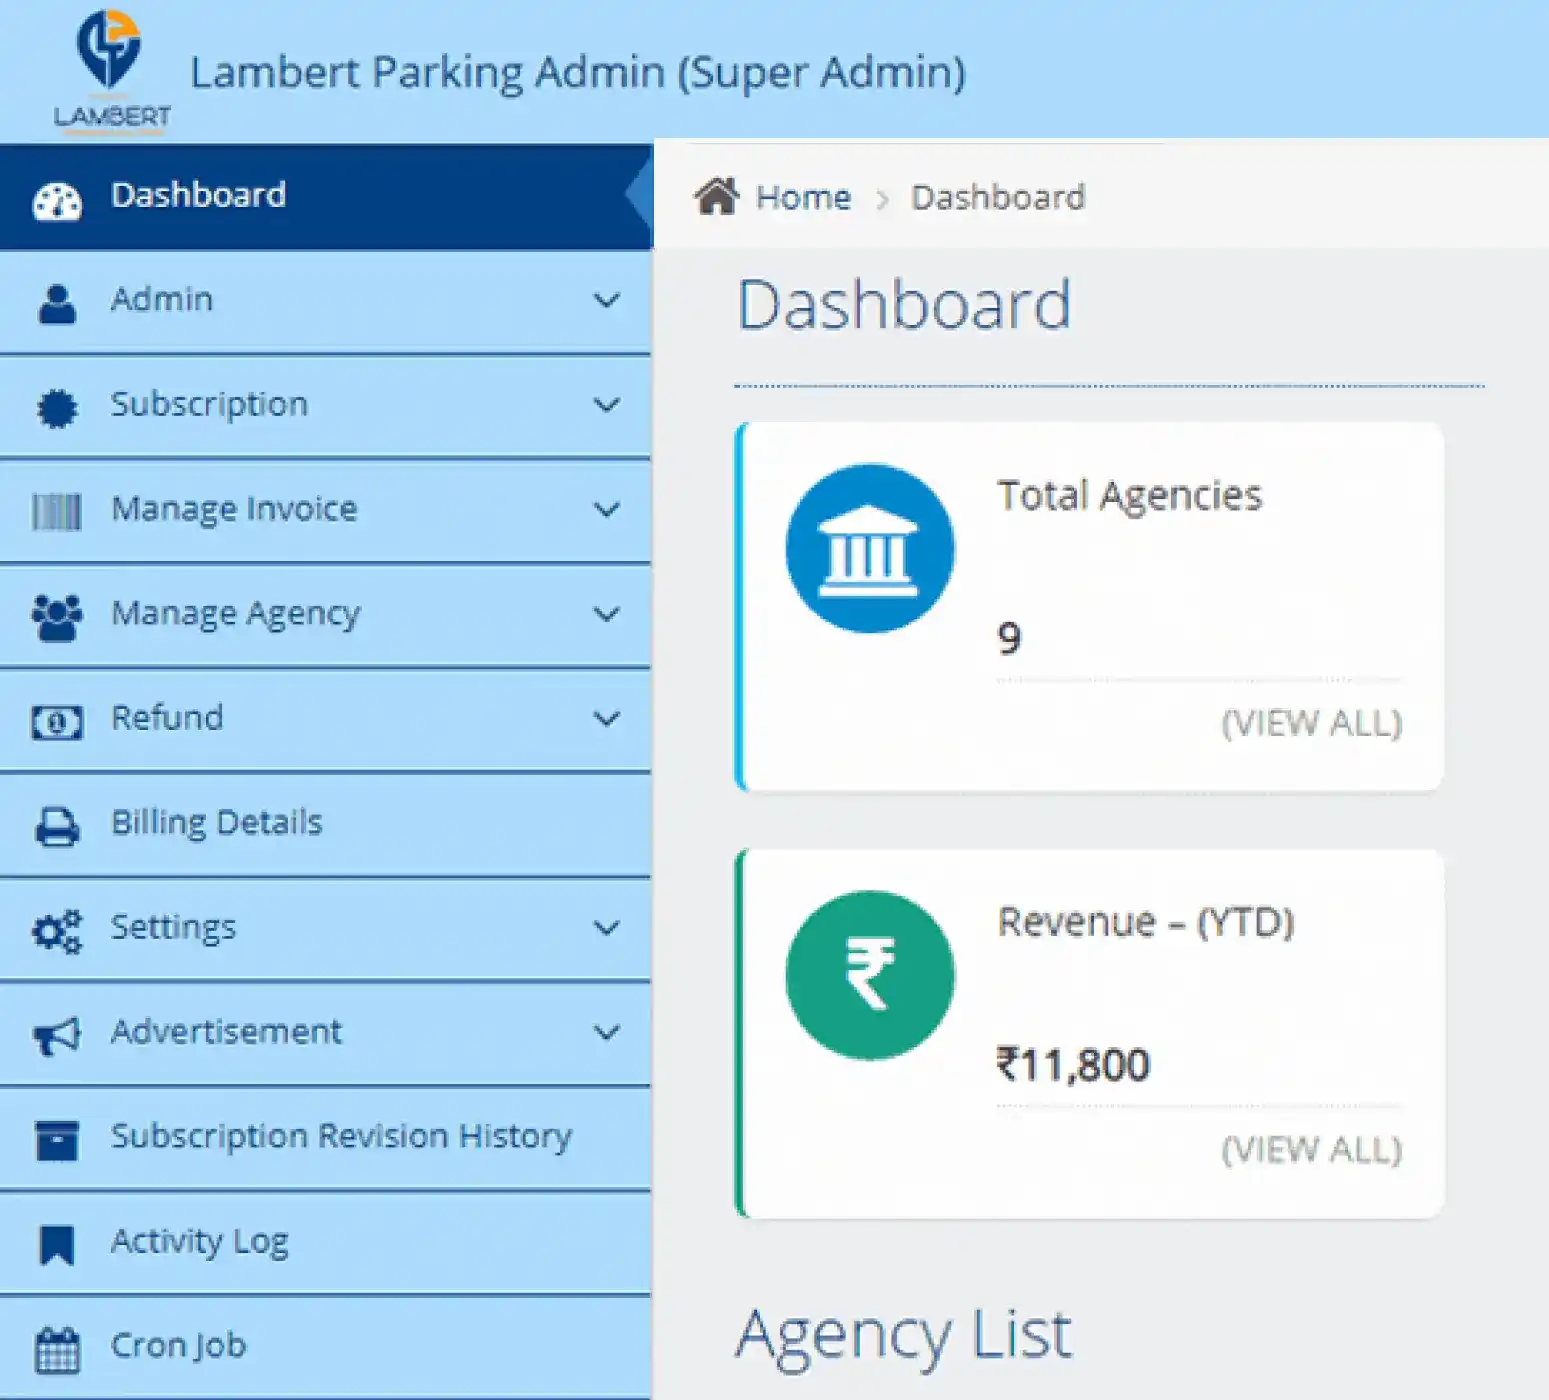Screen dimensions: 1549x1400
Task: Expand the Subscription menu chevron
Action: [606, 405]
